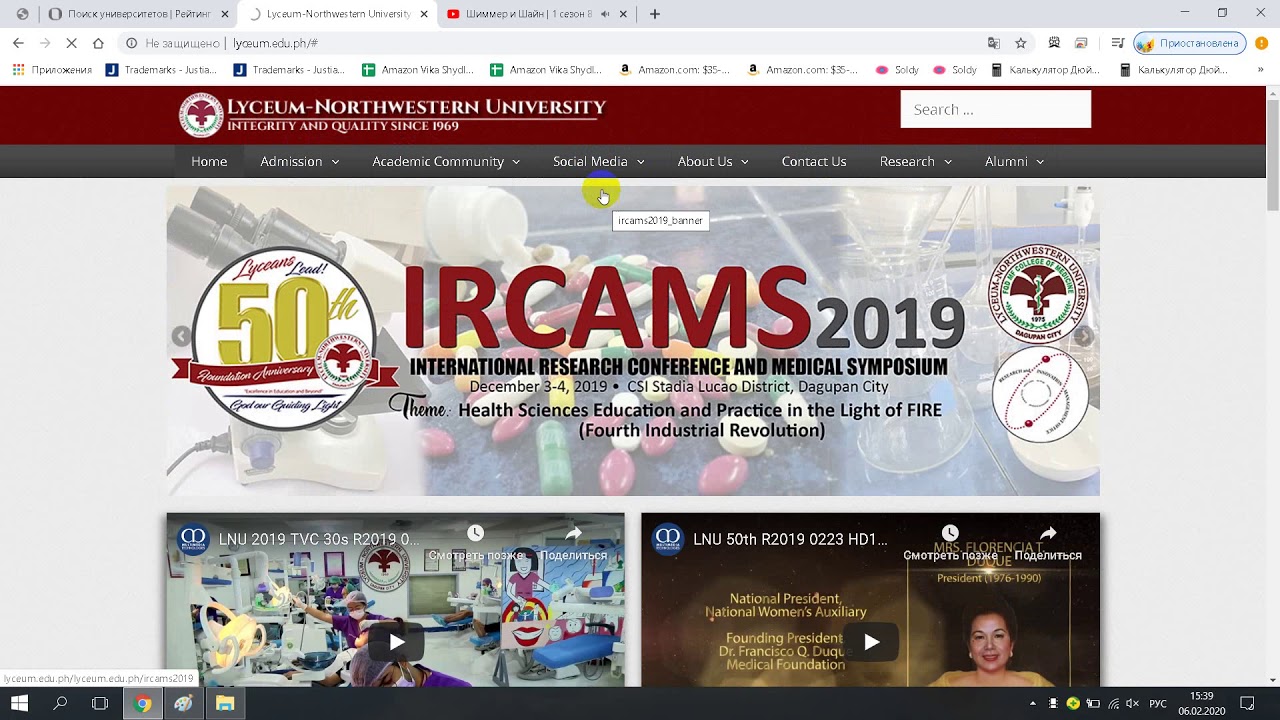This screenshot has width=1280, height=720.
Task: Share the LNU 2019 TVC video
Action: pyautogui.click(x=574, y=544)
